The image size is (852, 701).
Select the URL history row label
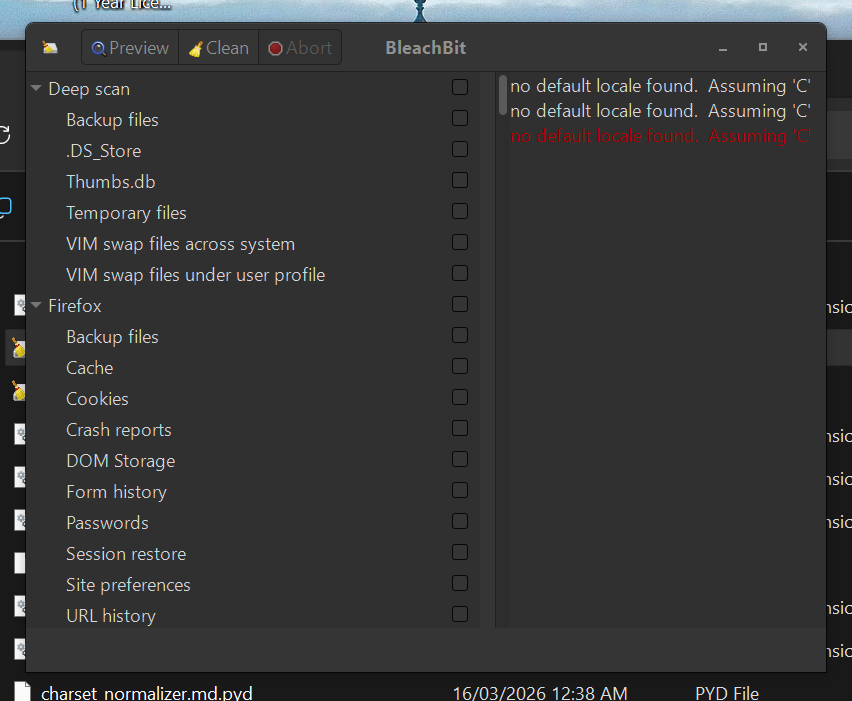click(x=111, y=616)
